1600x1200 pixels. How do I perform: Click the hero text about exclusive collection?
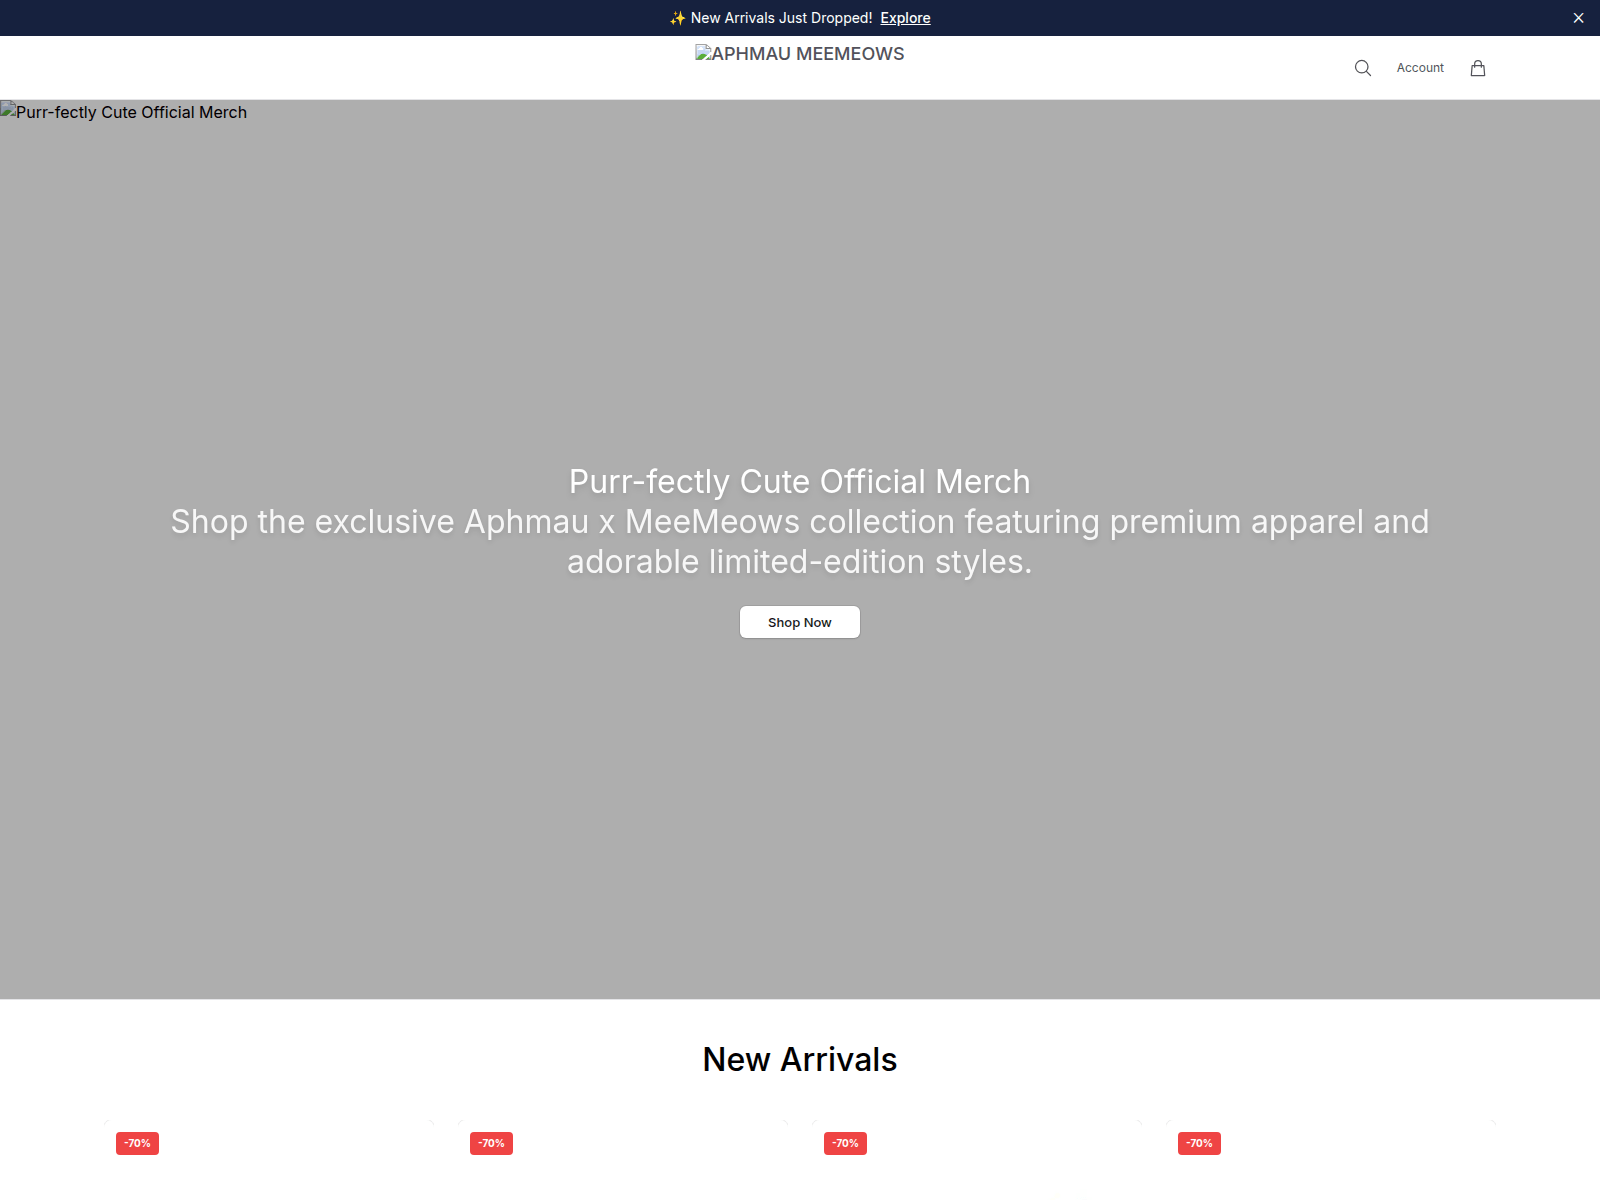pyautogui.click(x=800, y=542)
